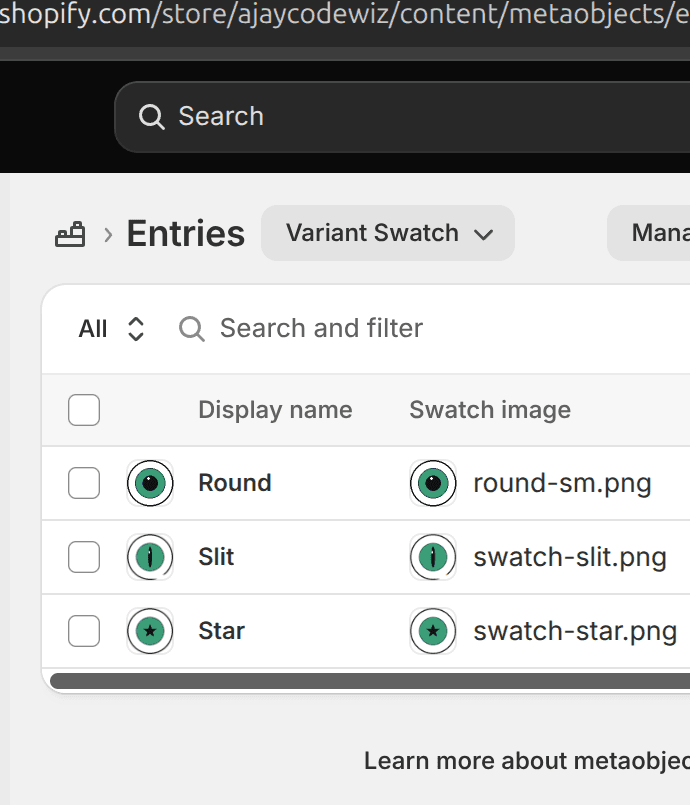The height and width of the screenshot is (805, 690).
Task: Click the Star entry thumbnail
Action: (150, 631)
